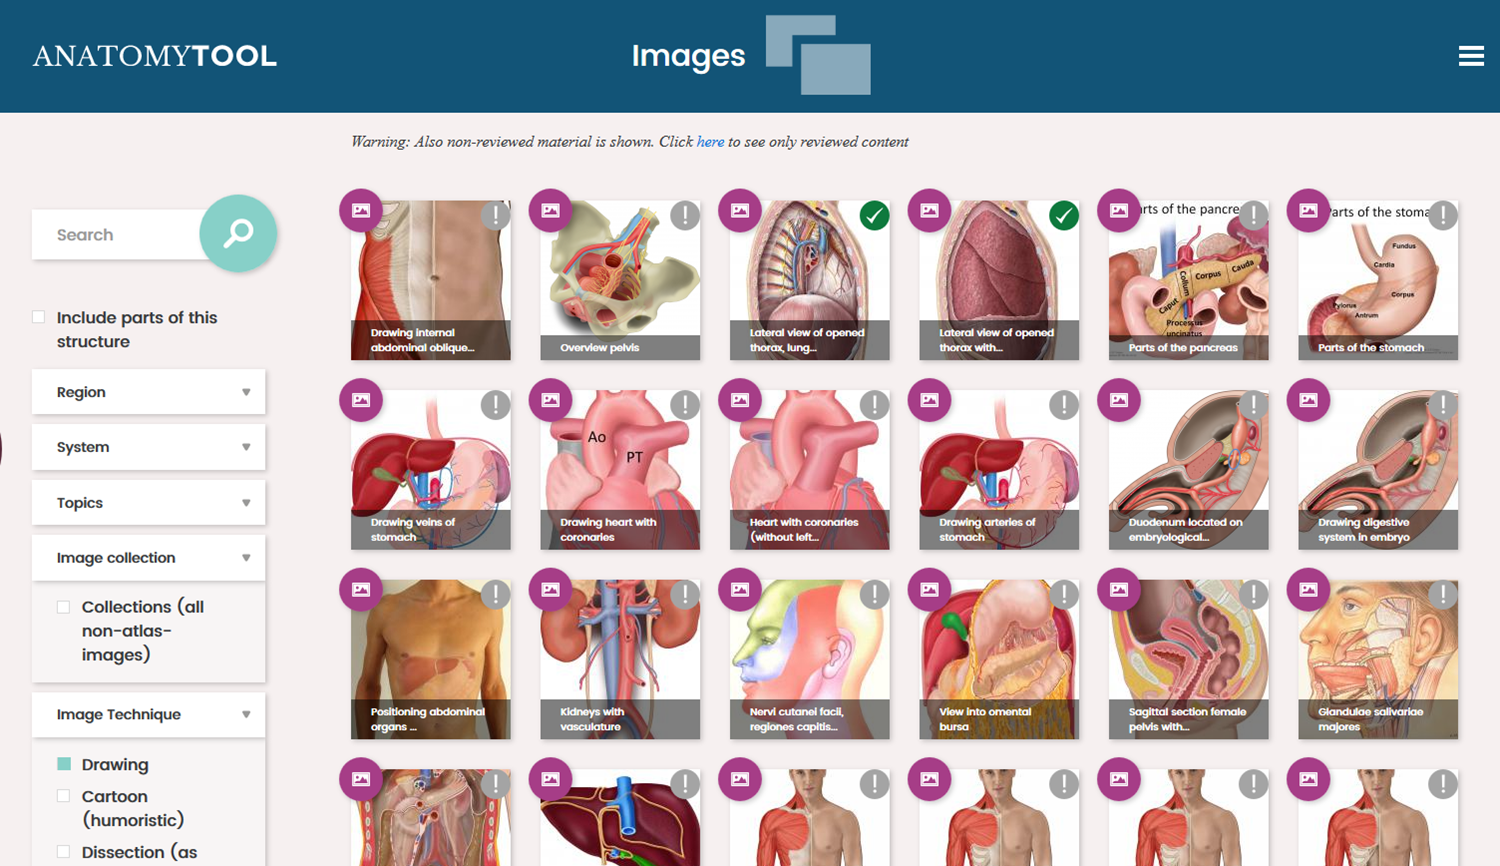Check the Collections all non-atlas-images box

pos(64,607)
